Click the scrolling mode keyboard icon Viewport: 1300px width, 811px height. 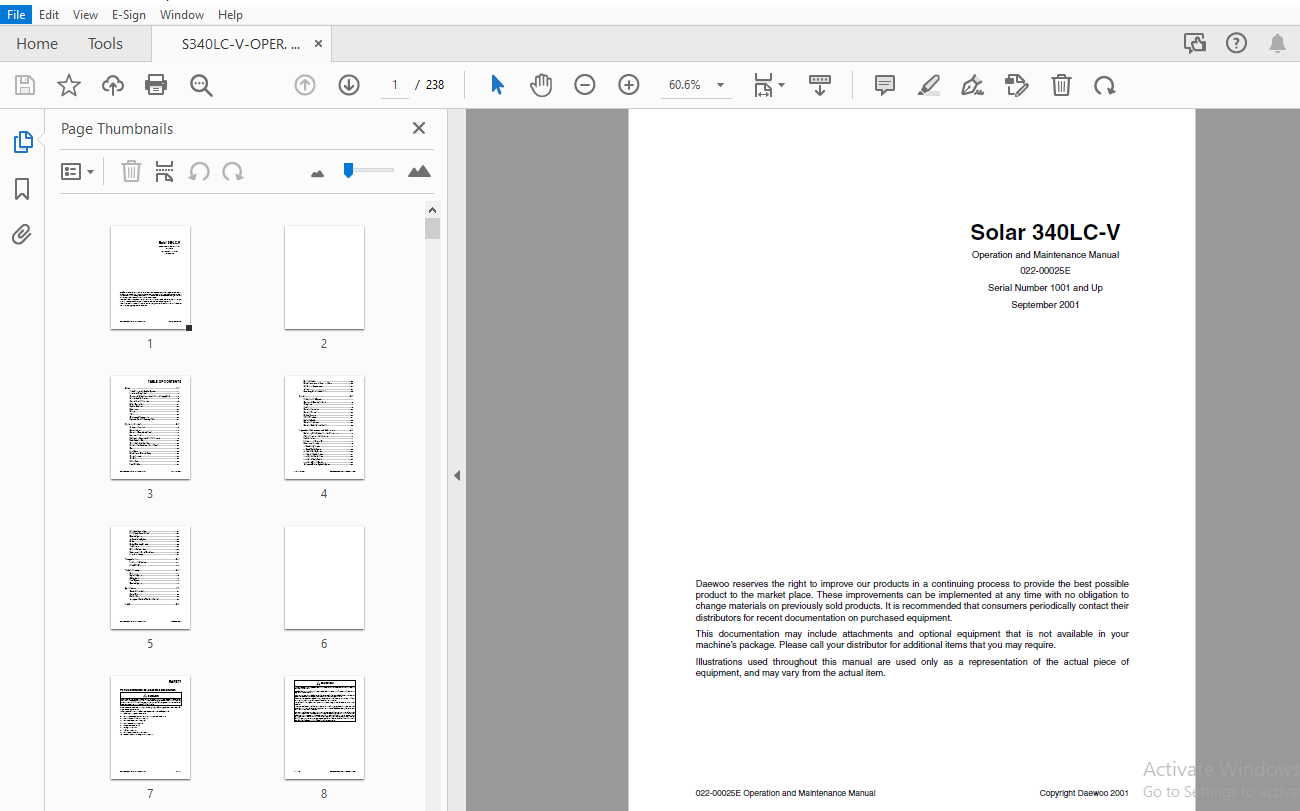(820, 85)
